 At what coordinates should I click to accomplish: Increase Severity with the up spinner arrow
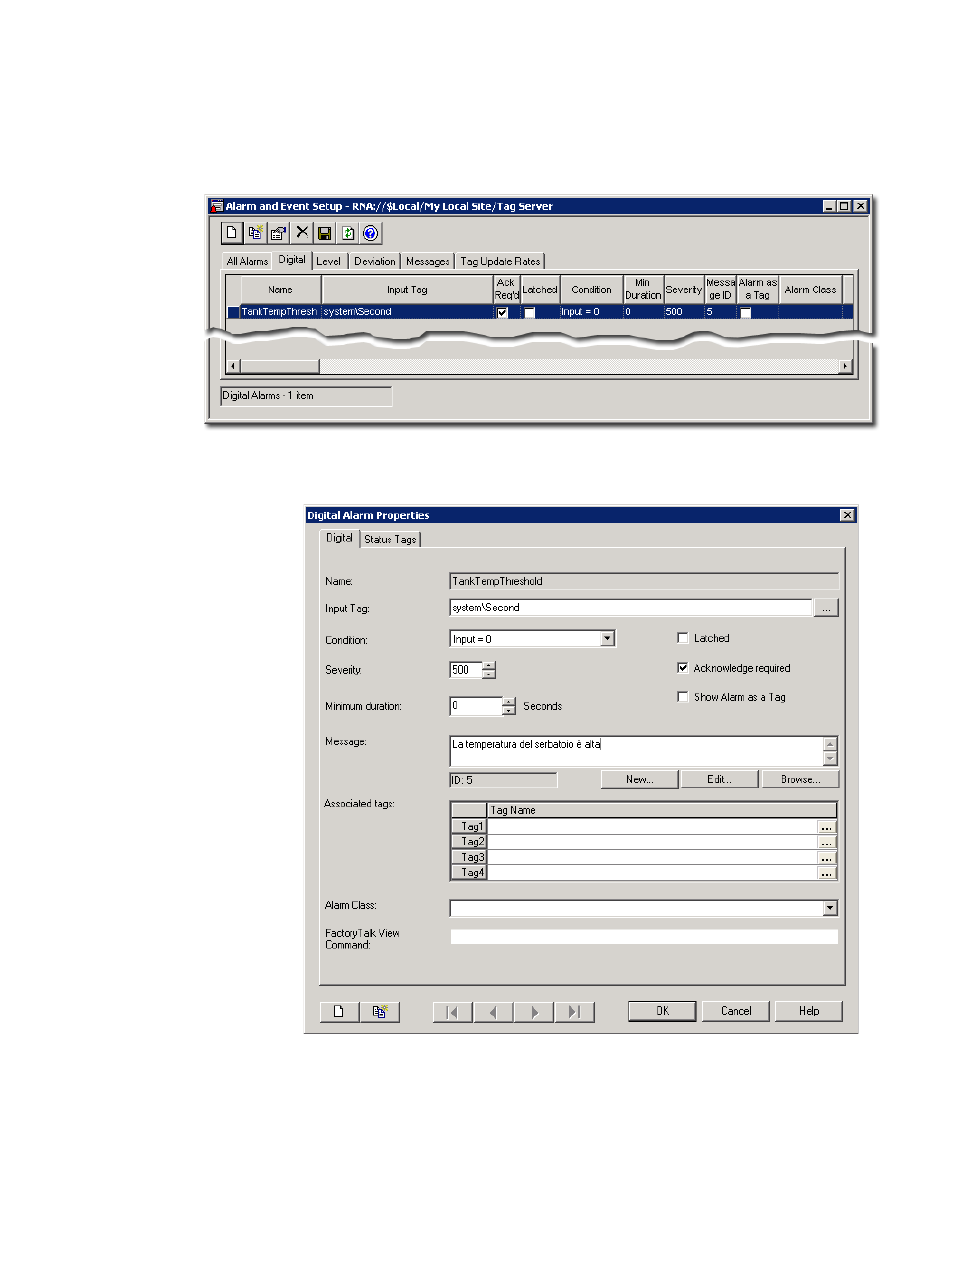489,666
